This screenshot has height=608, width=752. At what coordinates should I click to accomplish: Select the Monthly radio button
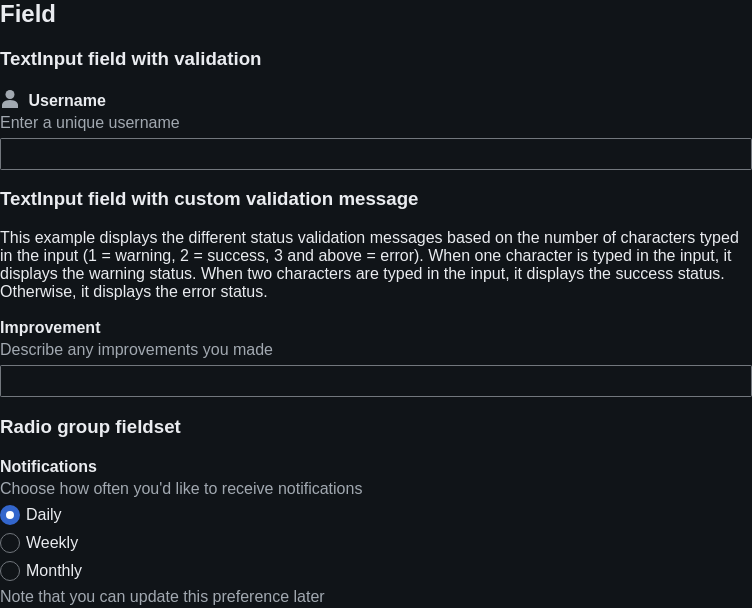(x=10, y=571)
